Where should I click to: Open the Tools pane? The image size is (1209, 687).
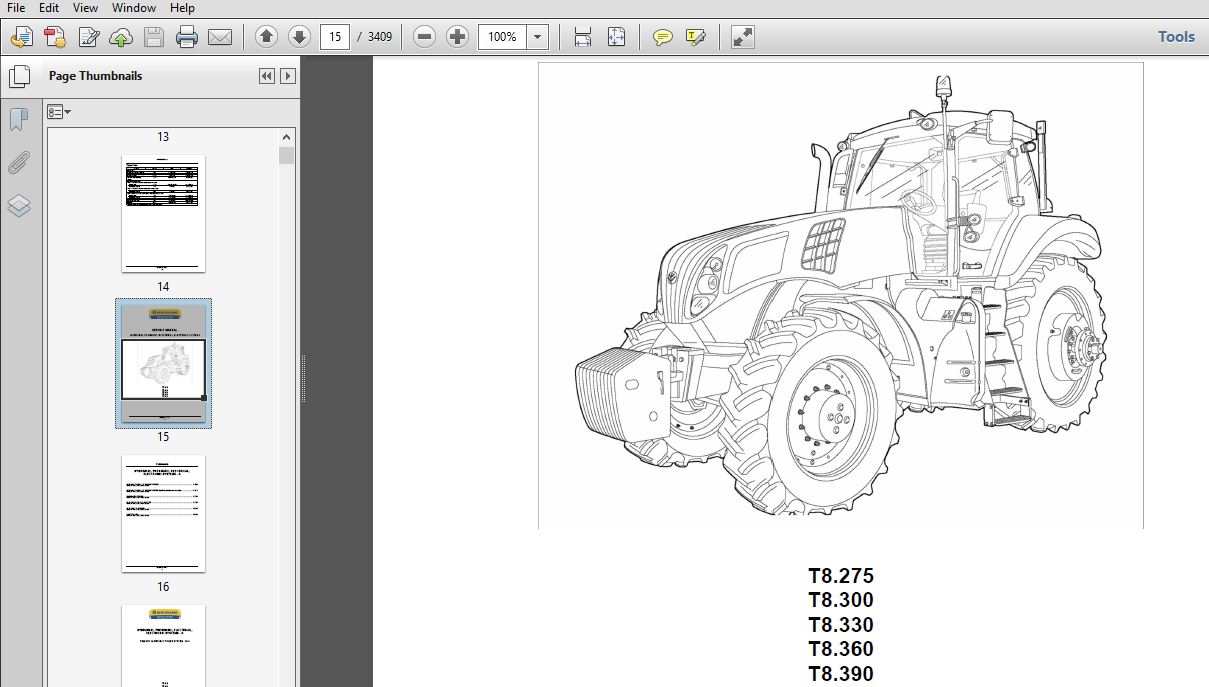(x=1176, y=37)
